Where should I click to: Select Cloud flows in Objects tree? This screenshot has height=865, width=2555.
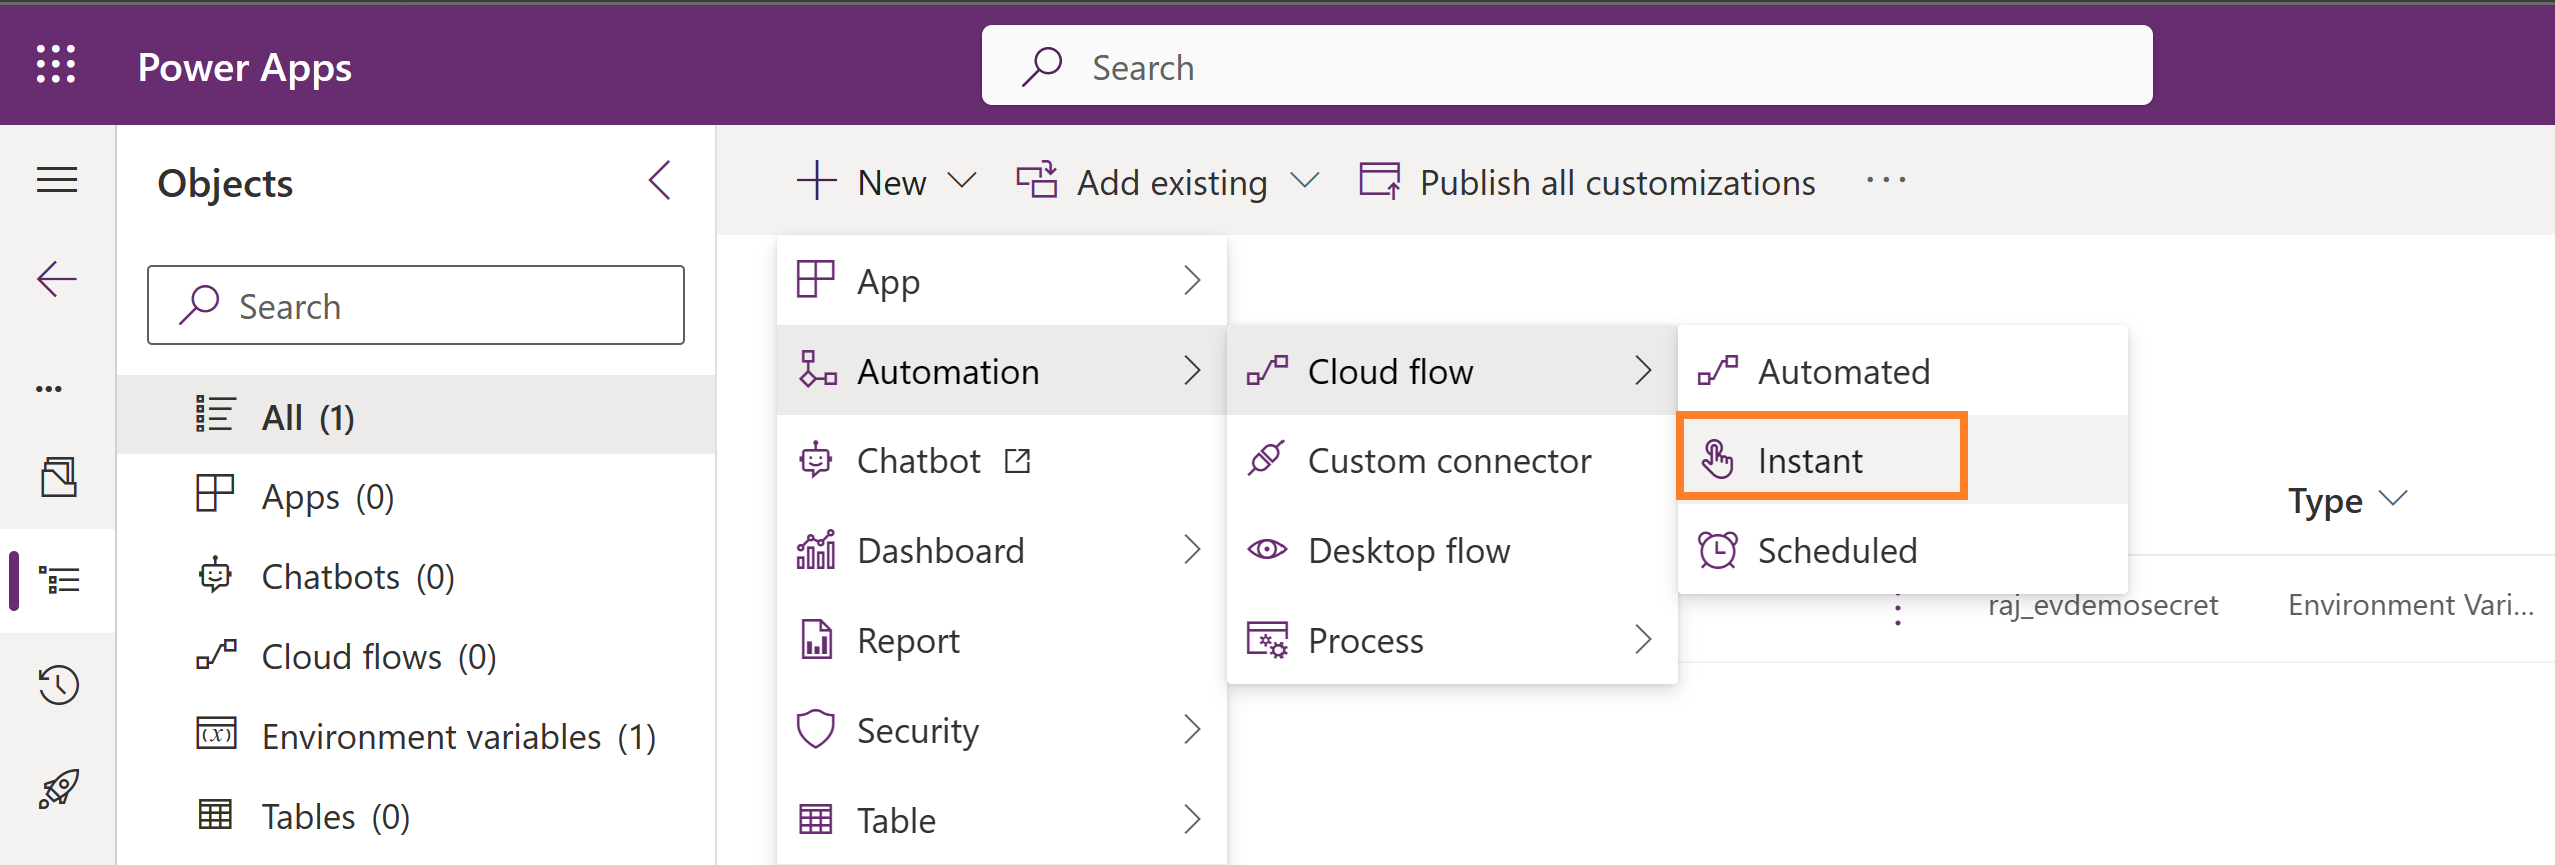point(378,657)
